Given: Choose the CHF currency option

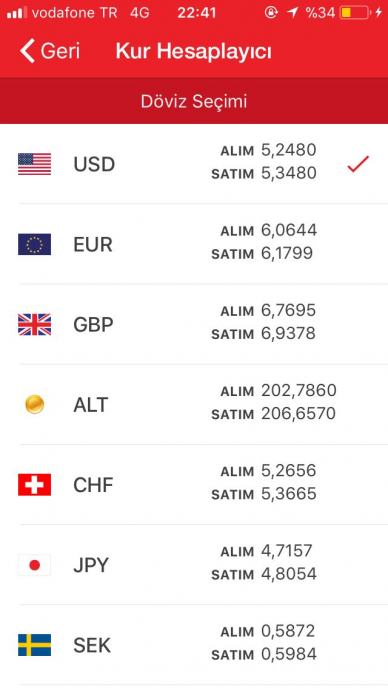Looking at the screenshot, I should coord(194,484).
